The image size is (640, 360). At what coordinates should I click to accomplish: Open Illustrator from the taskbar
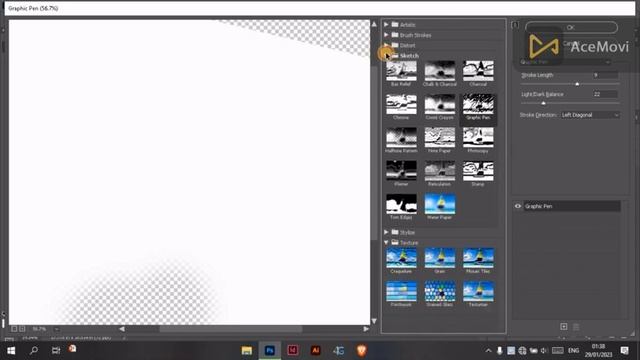click(x=316, y=351)
